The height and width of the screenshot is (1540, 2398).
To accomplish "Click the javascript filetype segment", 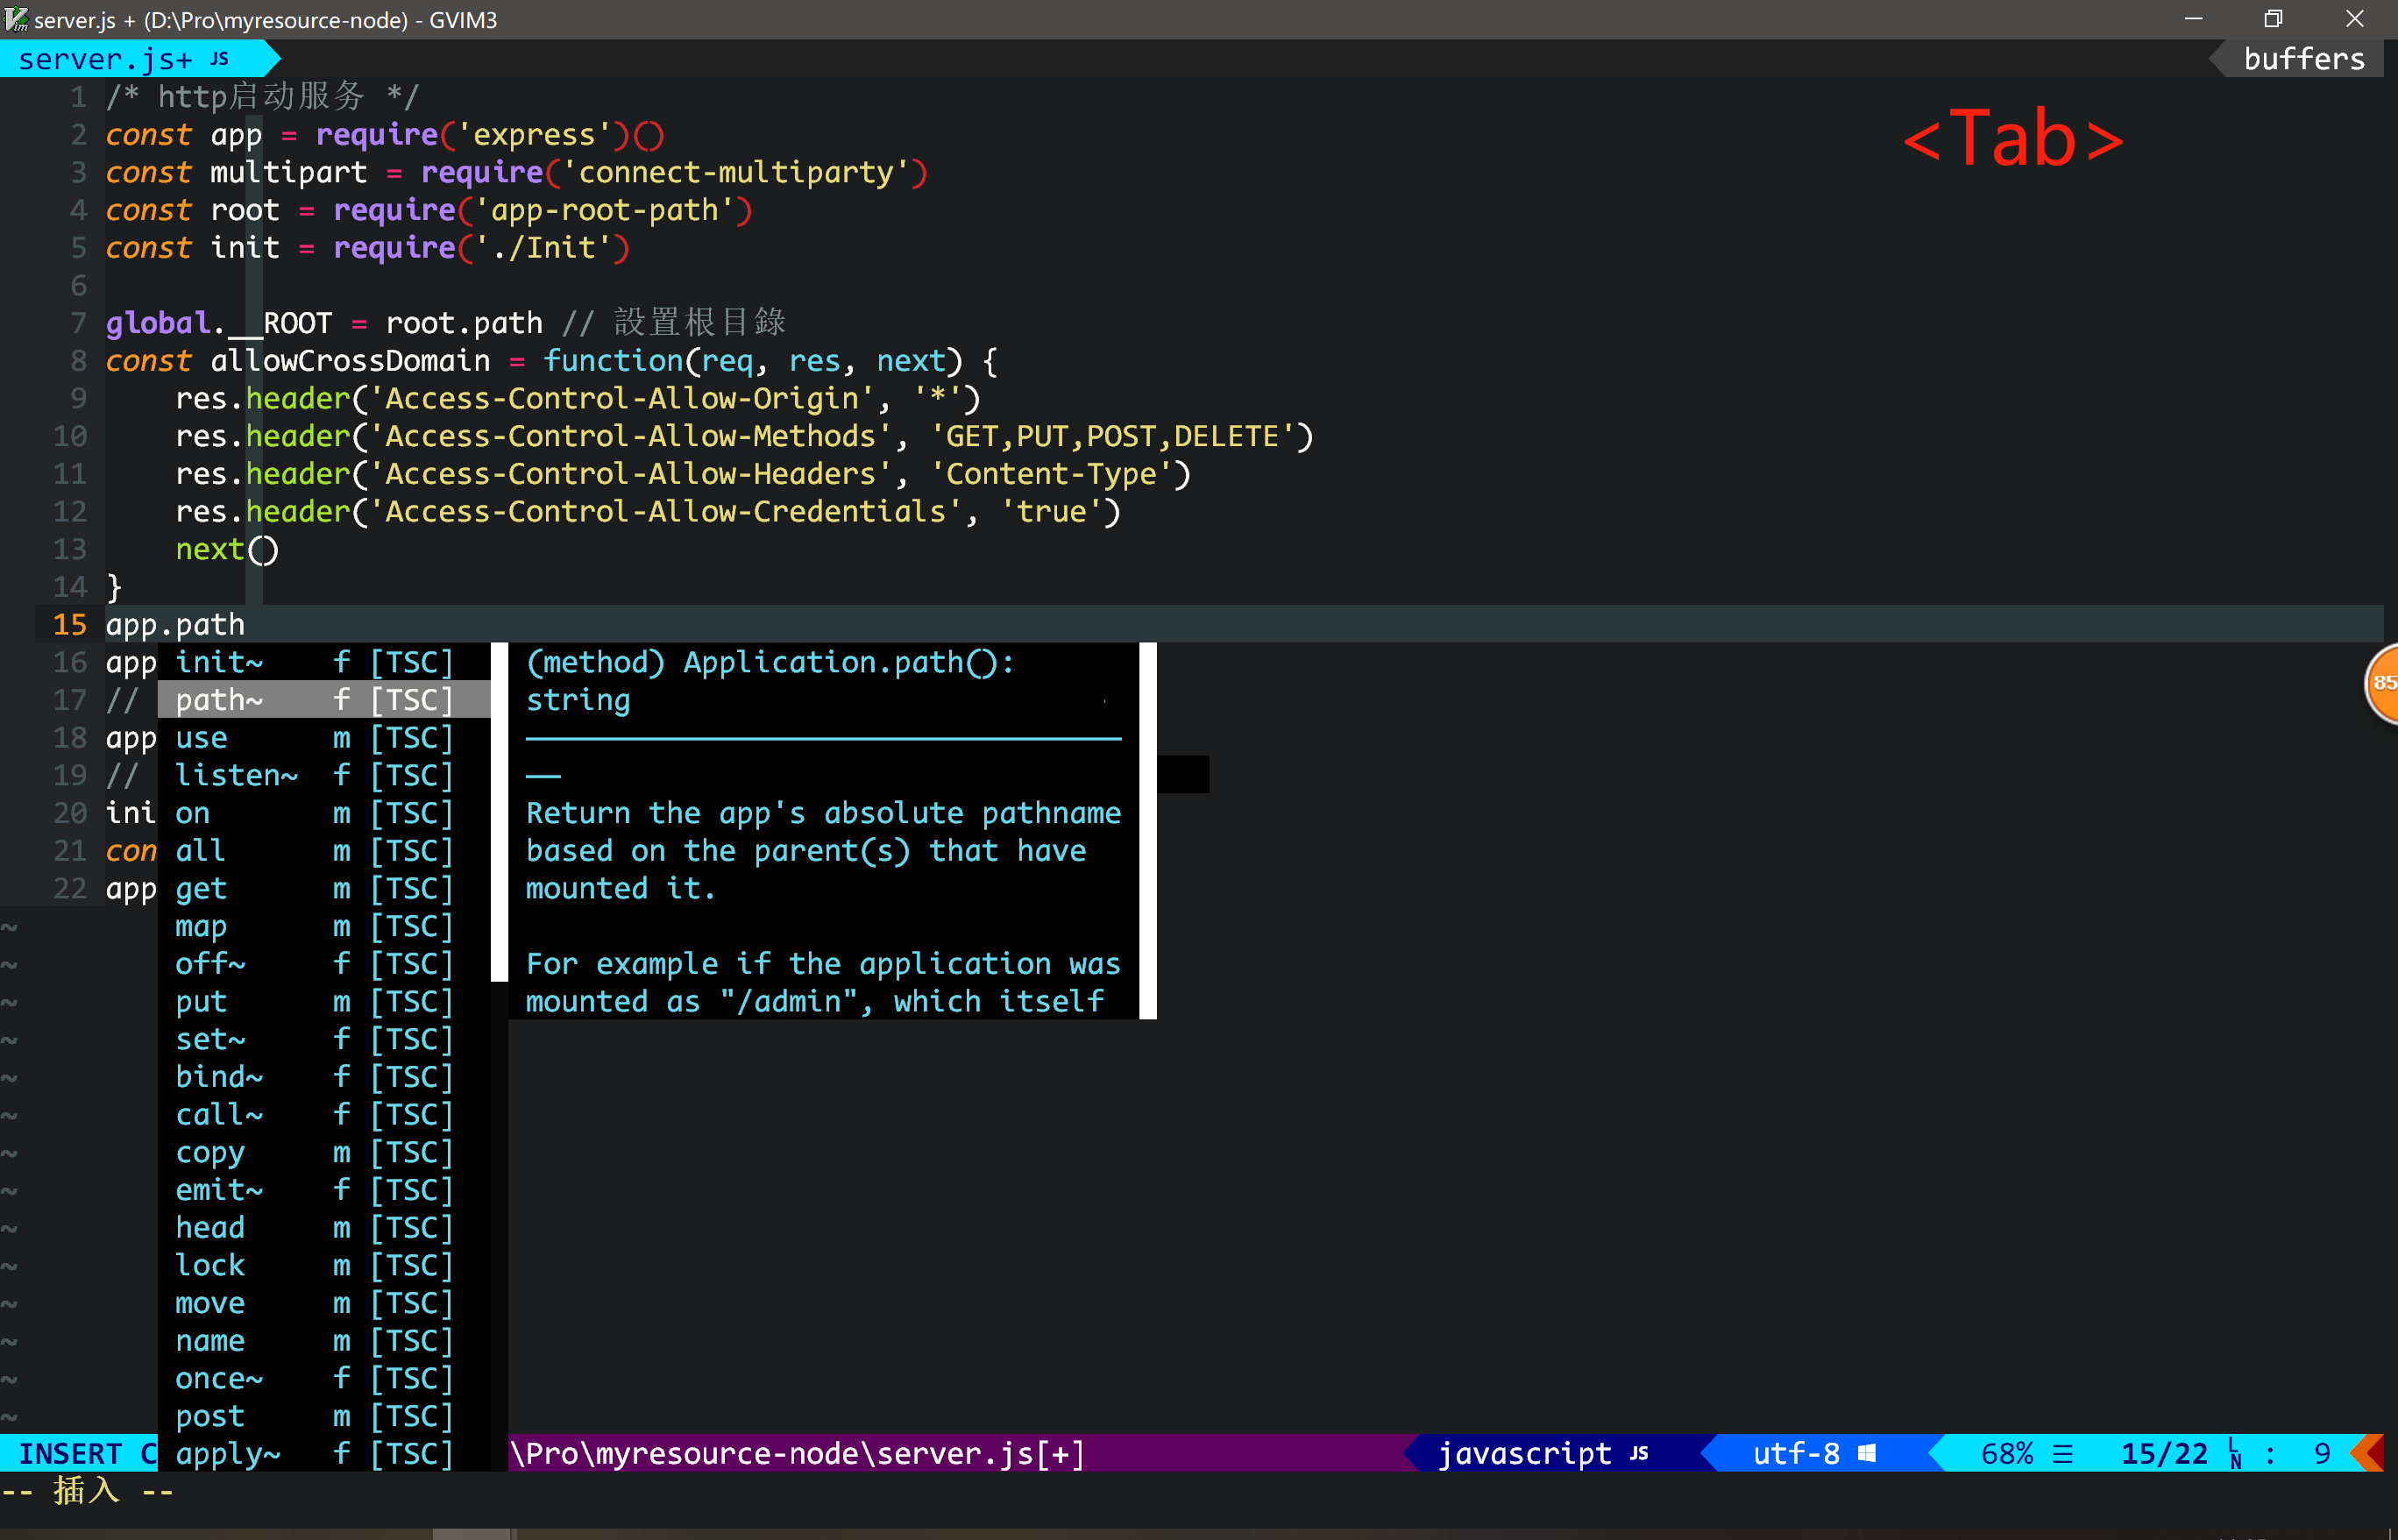I will (1524, 1453).
